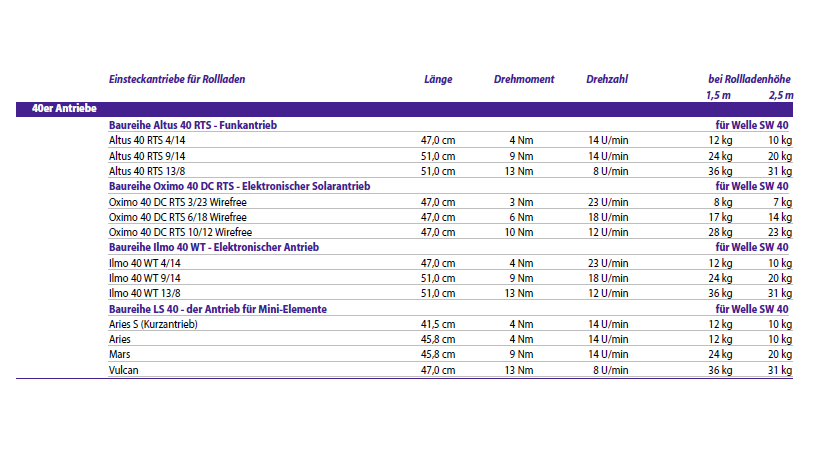Click torque '9 Nm' in Mars row
The width and height of the screenshot is (826, 450).
click(522, 355)
